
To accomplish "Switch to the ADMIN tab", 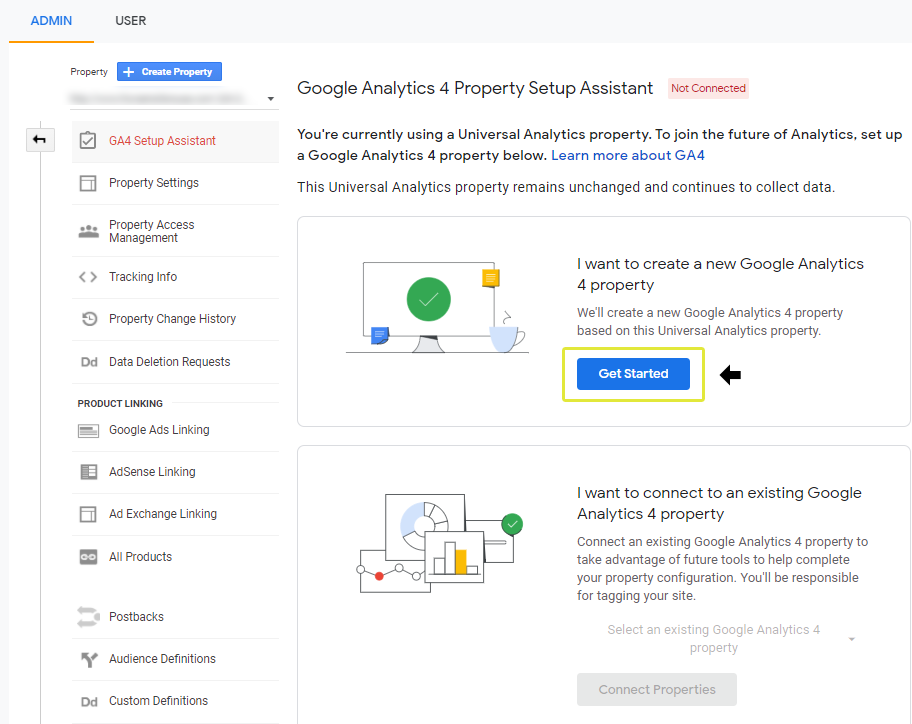I will coord(51,21).
